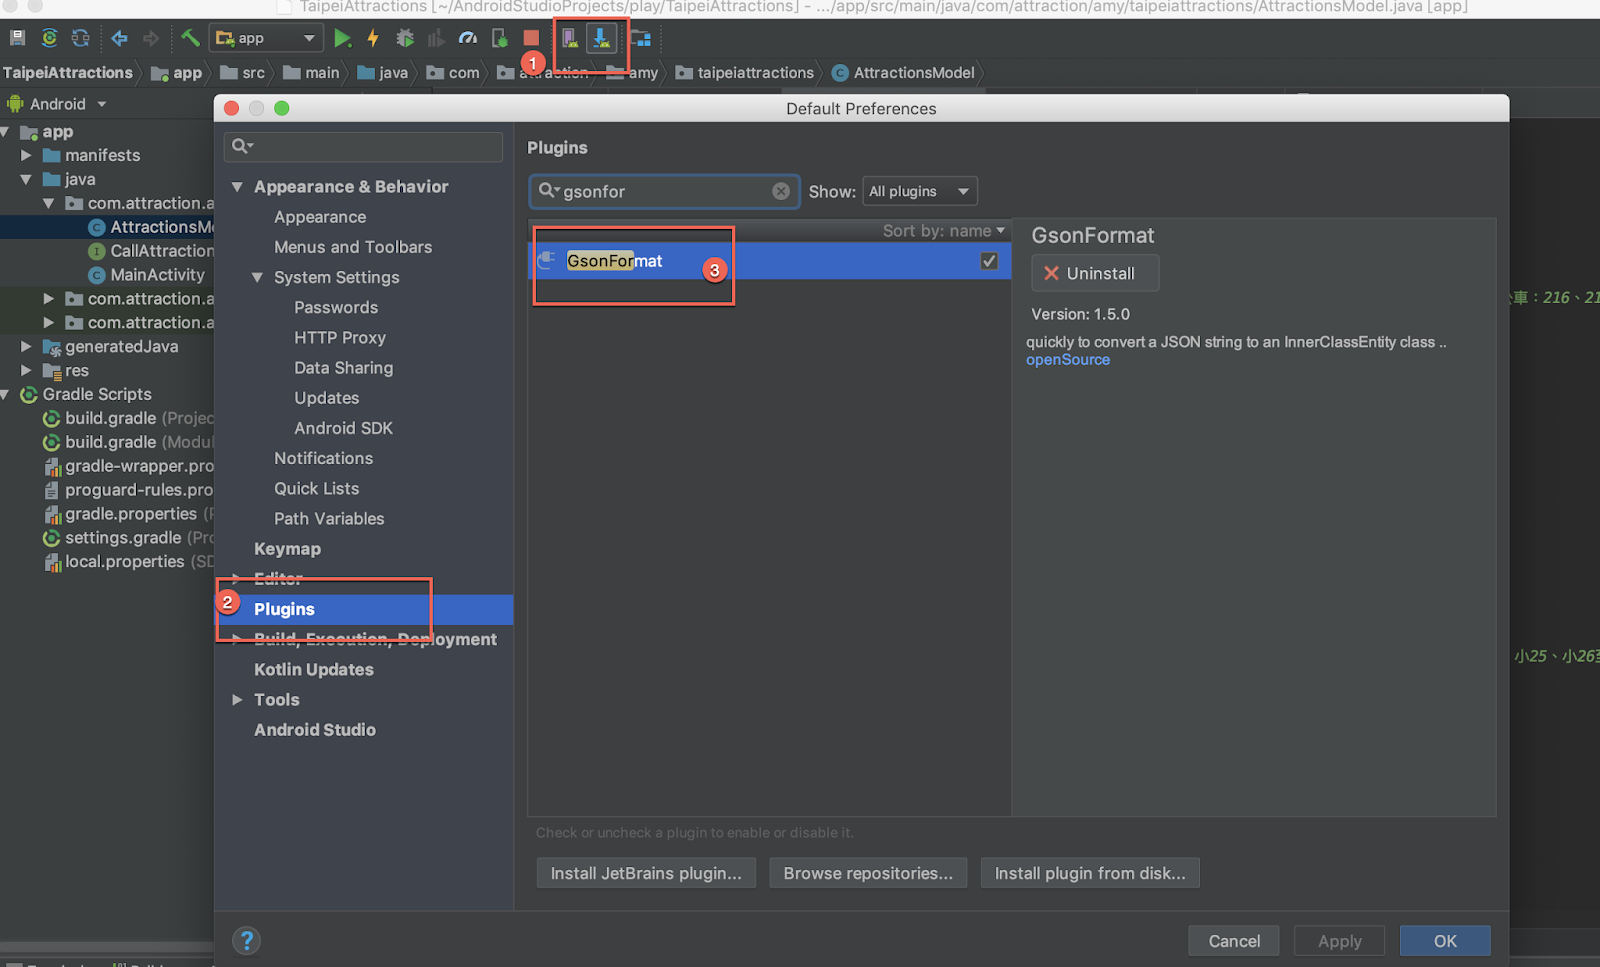This screenshot has height=967, width=1600.
Task: Select Android SDK in System Settings
Action: click(343, 428)
